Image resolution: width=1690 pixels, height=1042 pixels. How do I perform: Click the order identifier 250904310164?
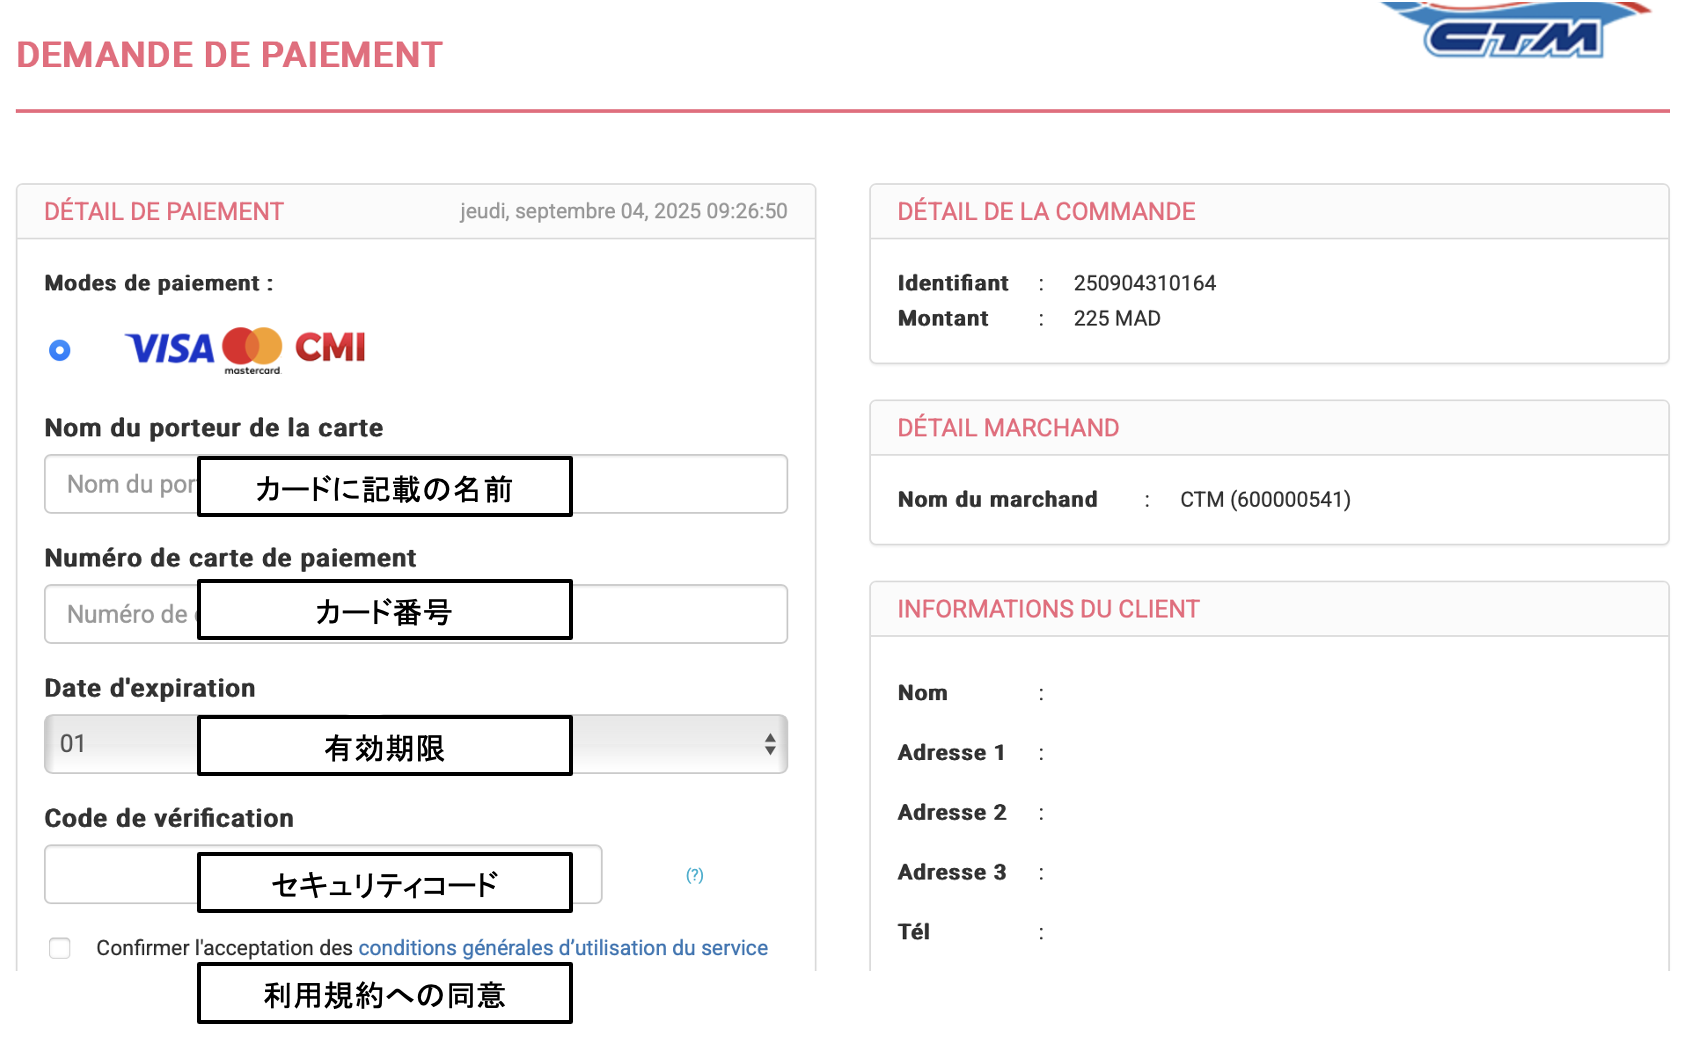[x=1144, y=283]
